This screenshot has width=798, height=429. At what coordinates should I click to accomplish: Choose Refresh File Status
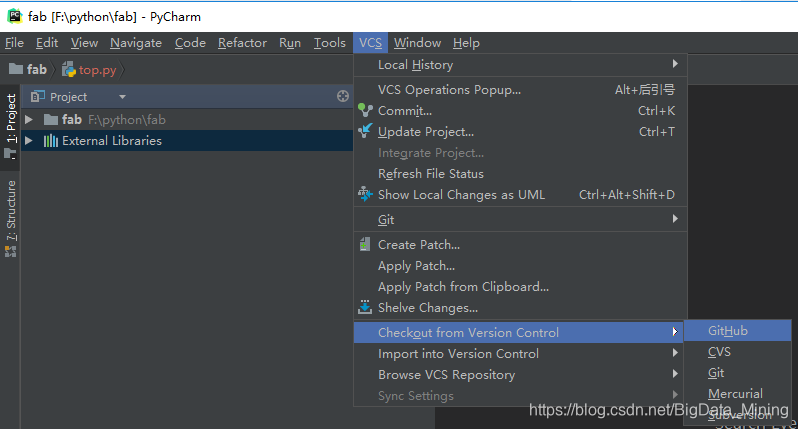[520, 174]
